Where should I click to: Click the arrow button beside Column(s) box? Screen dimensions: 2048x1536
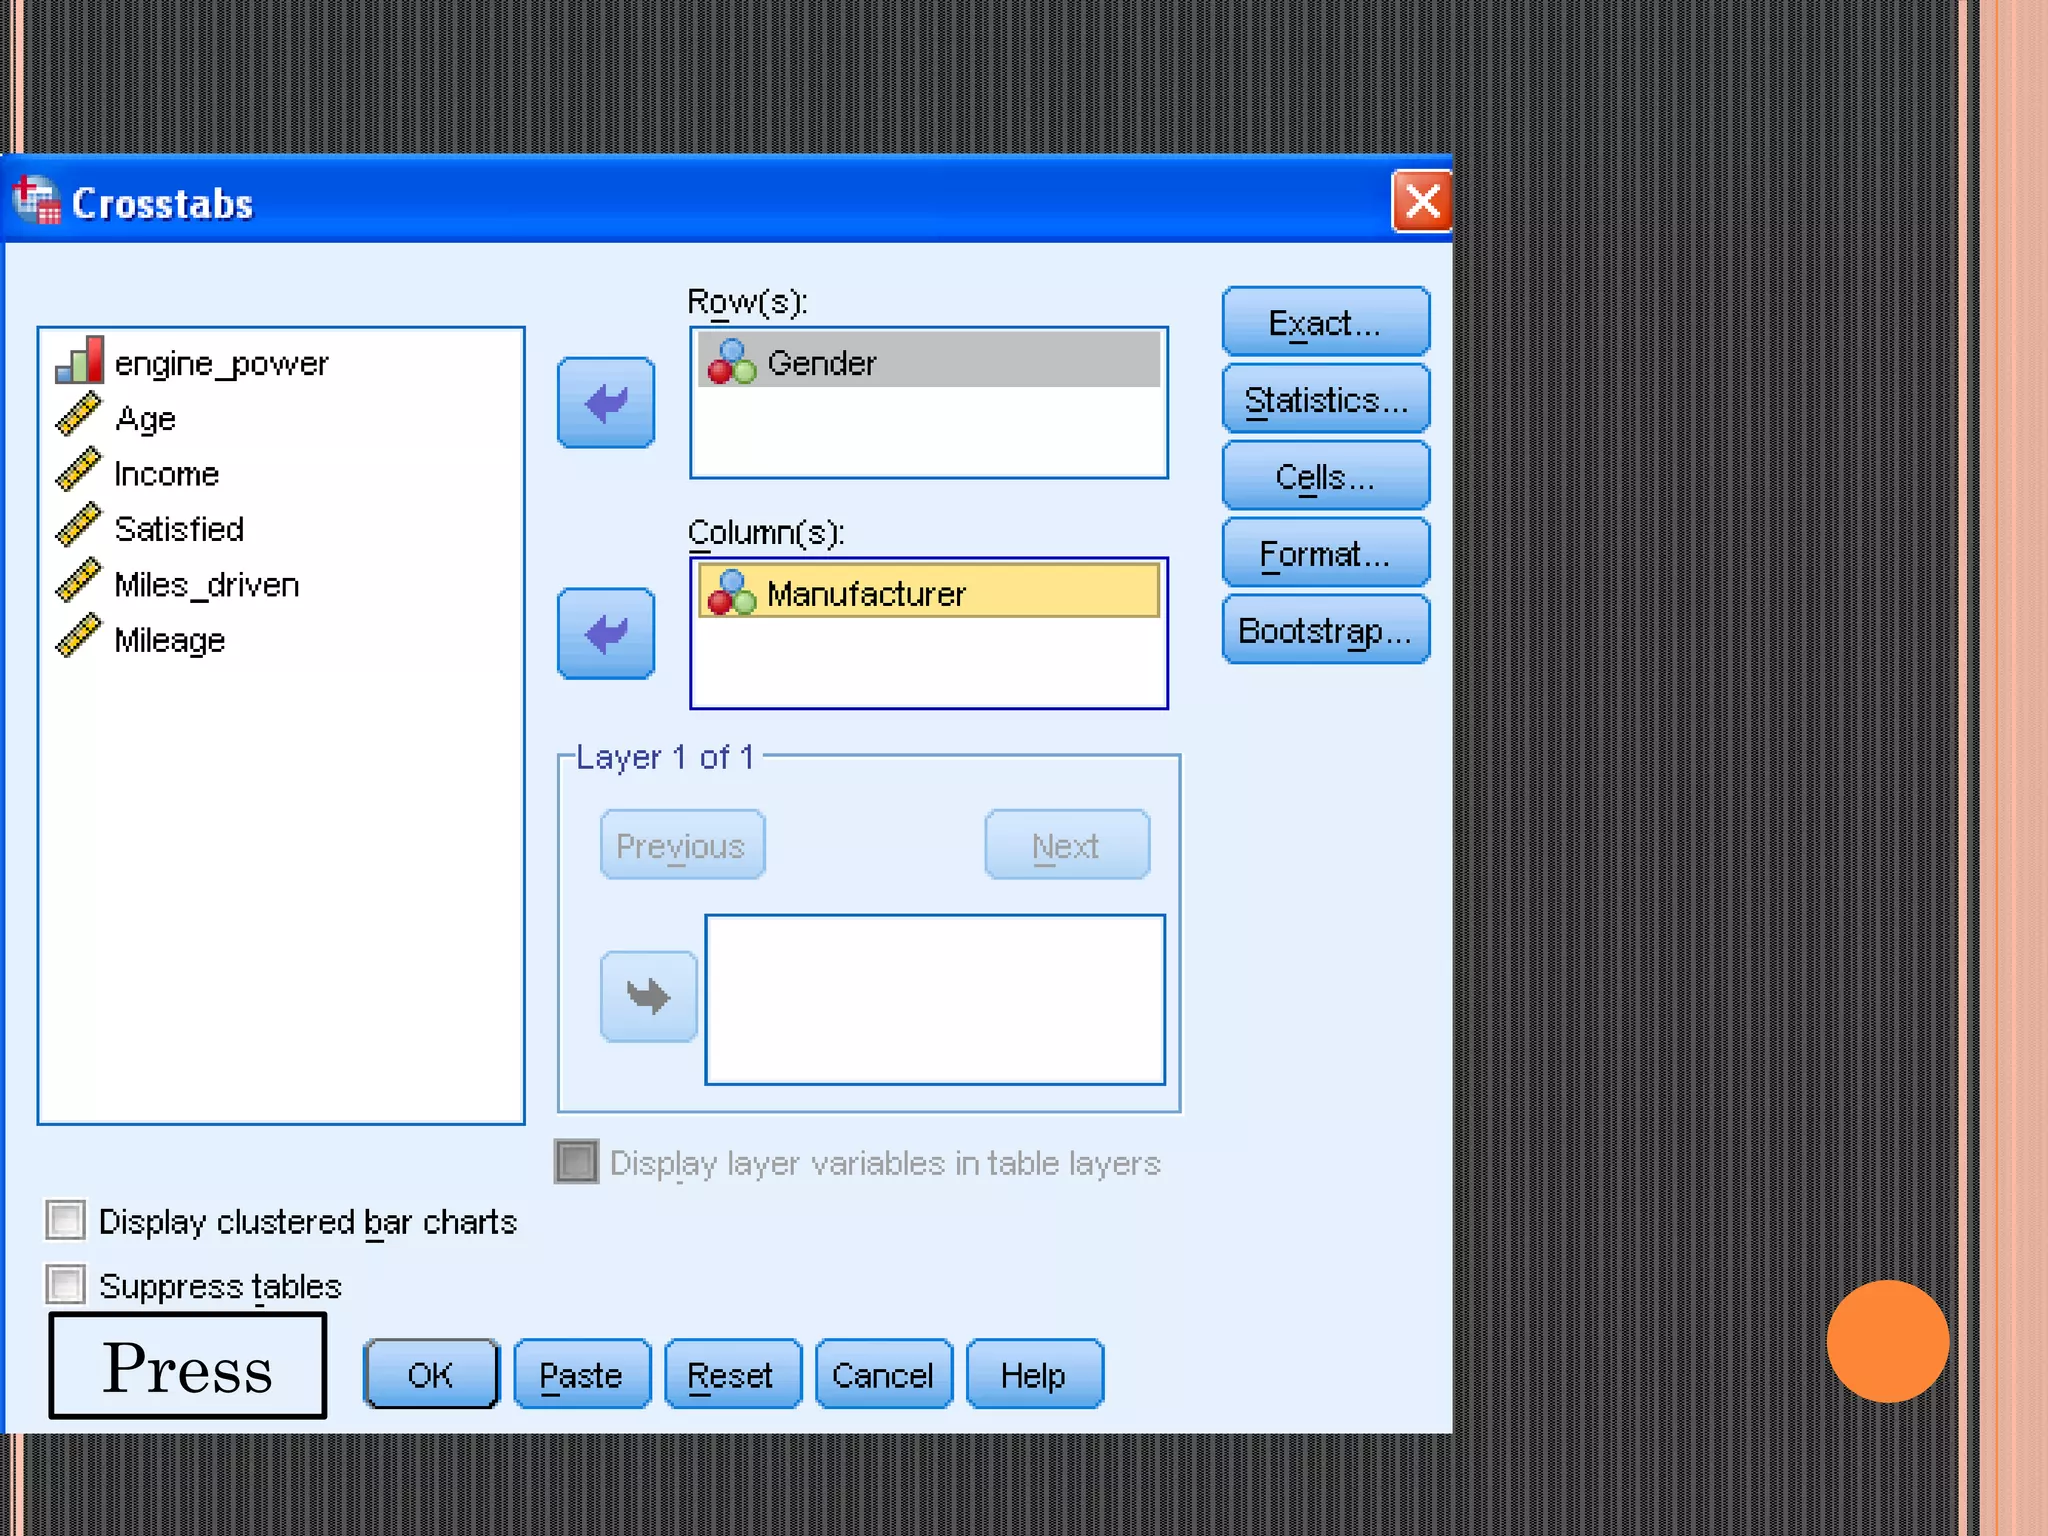(x=606, y=634)
